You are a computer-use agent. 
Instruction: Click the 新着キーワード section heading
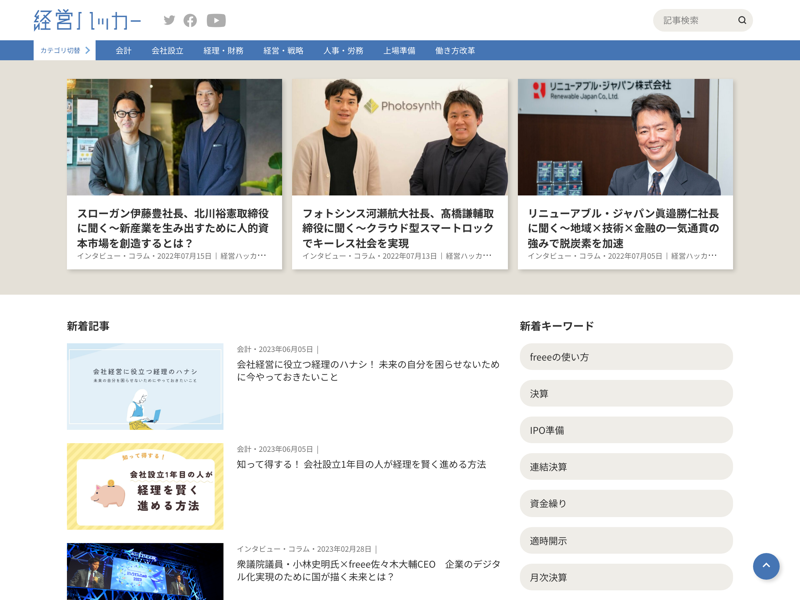(557, 326)
